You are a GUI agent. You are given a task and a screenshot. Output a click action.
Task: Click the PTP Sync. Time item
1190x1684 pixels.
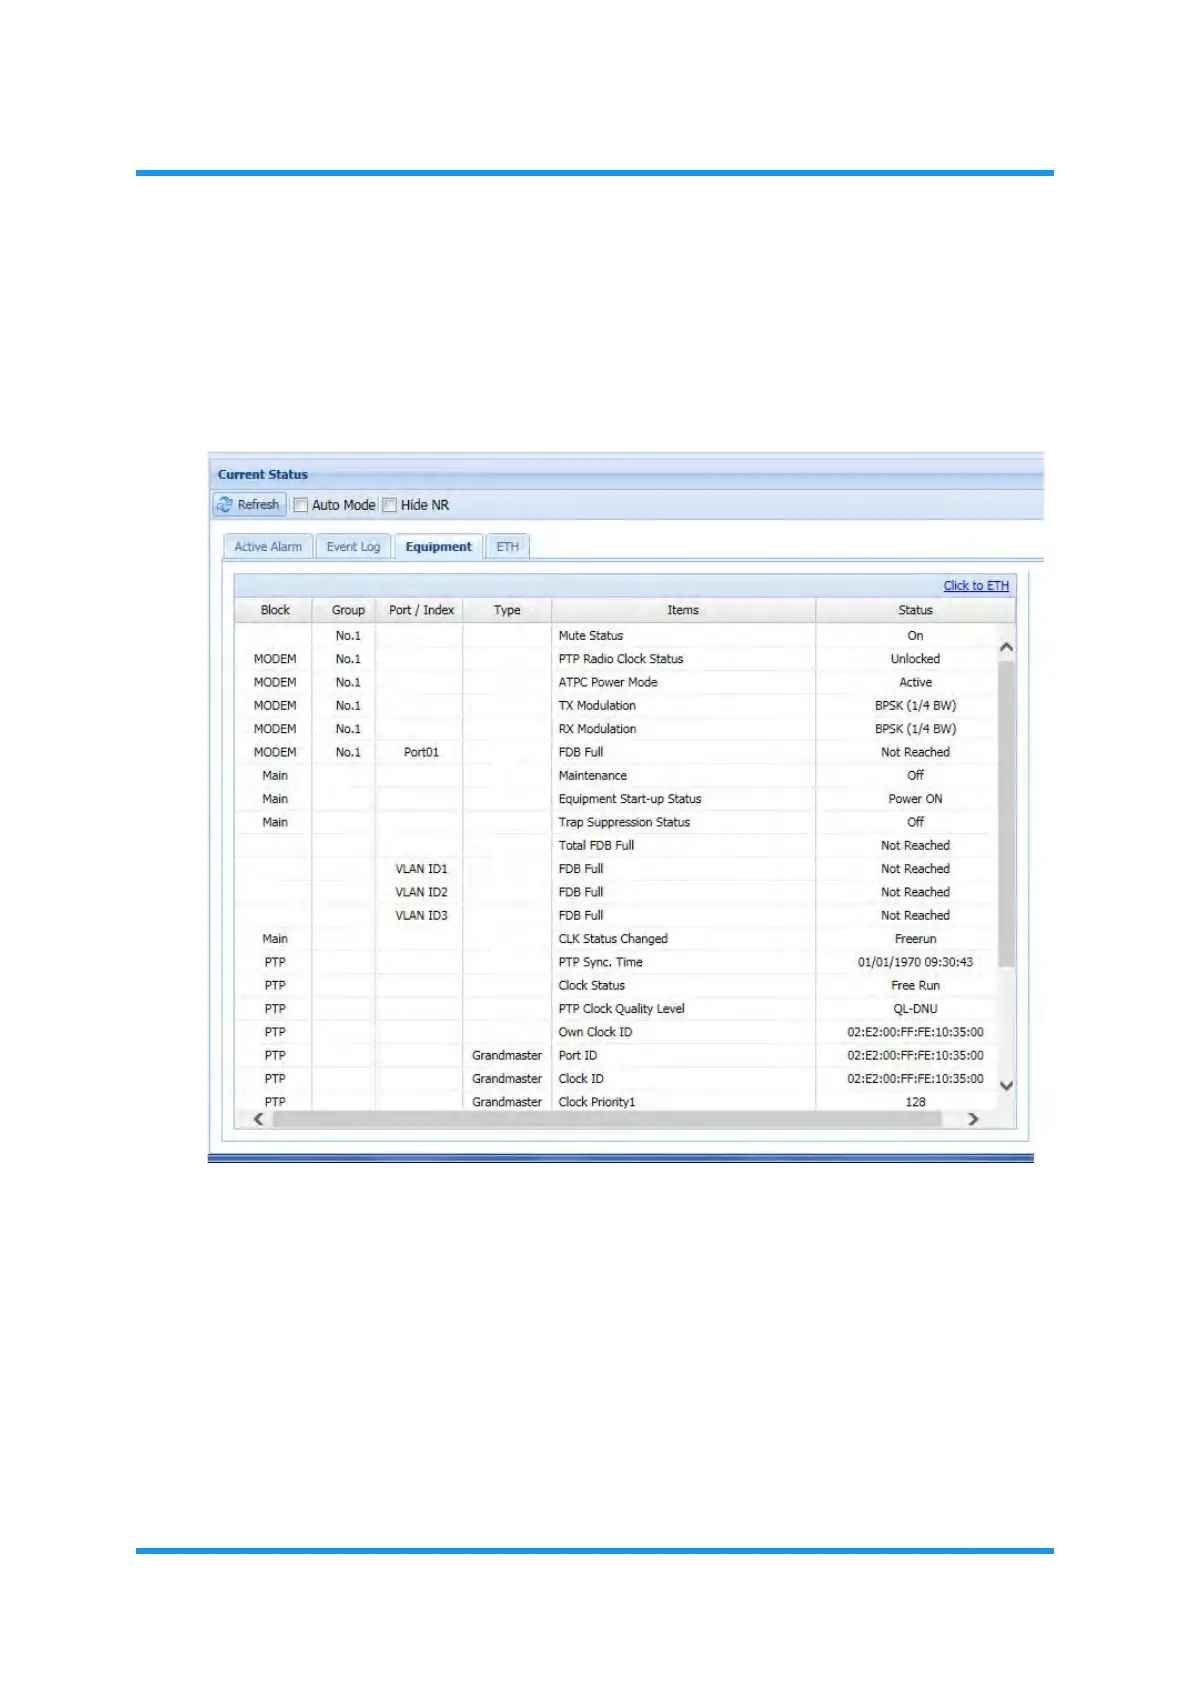pyautogui.click(x=600, y=962)
